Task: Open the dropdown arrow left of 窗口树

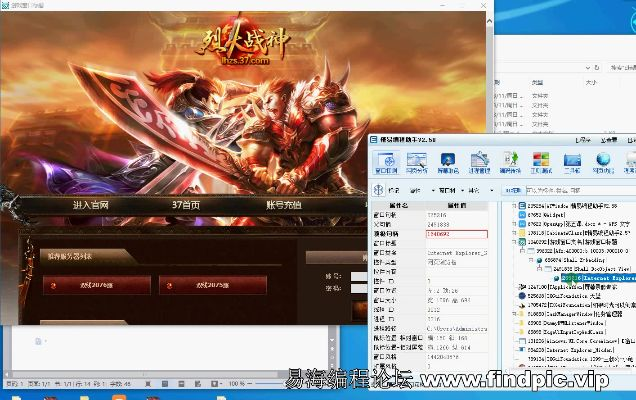Action: pyautogui.click(x=433, y=190)
